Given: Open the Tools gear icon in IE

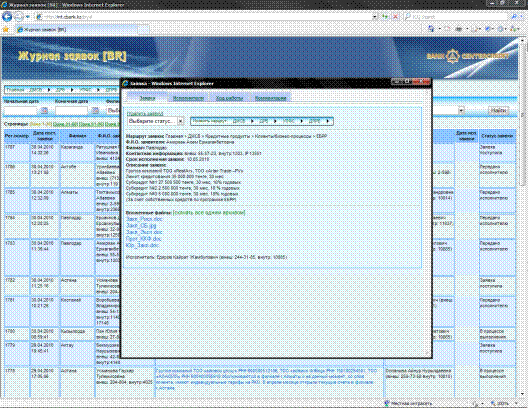Looking at the screenshot, I should 500,29.
